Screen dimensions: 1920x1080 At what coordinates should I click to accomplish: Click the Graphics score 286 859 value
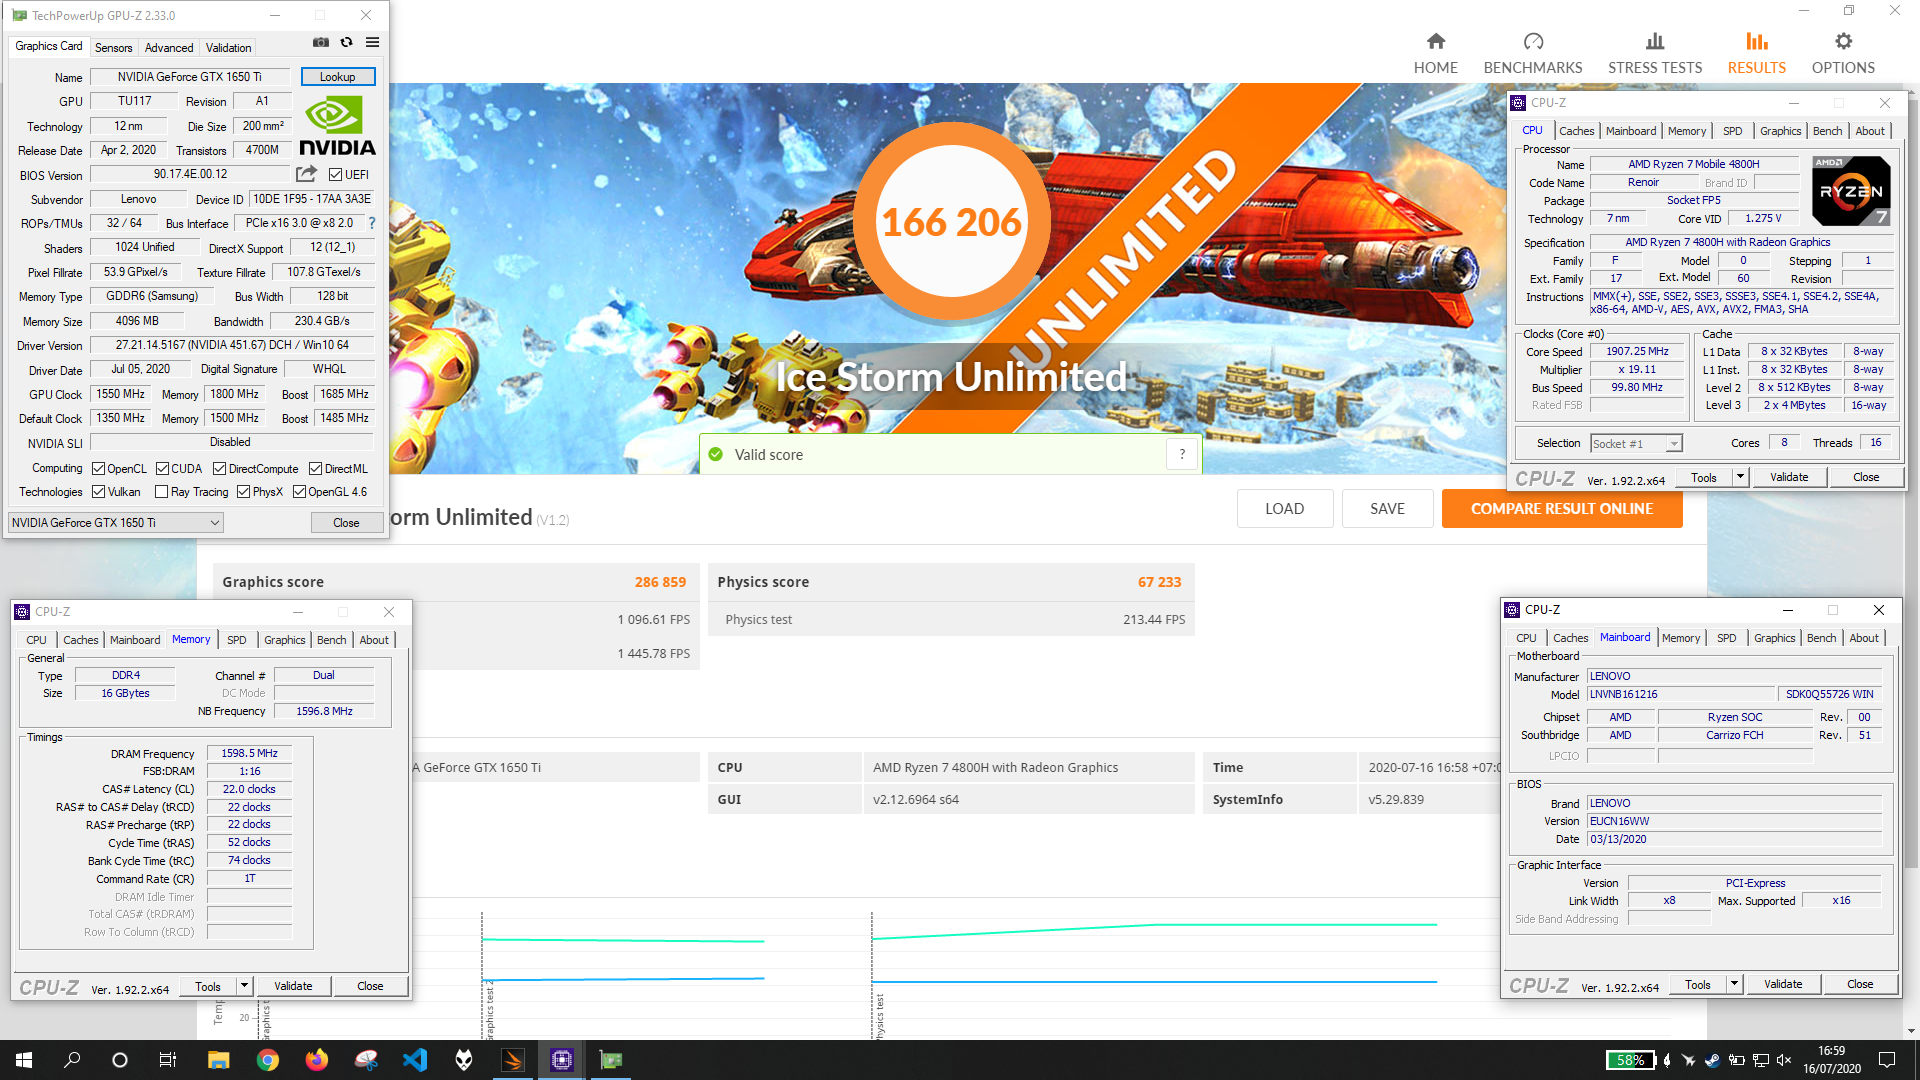(x=660, y=582)
